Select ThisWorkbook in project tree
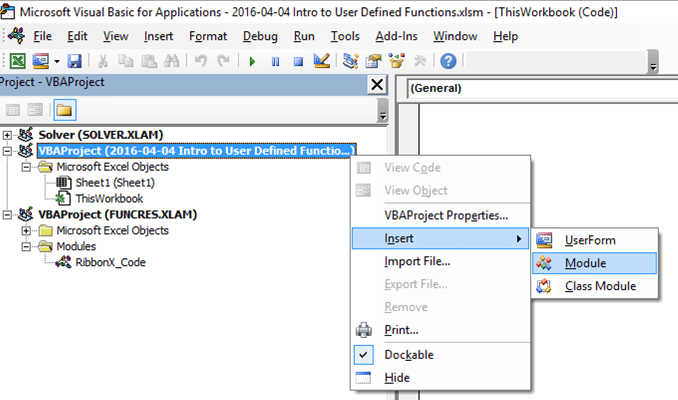Image resolution: width=678 pixels, height=400 pixels. point(109,198)
